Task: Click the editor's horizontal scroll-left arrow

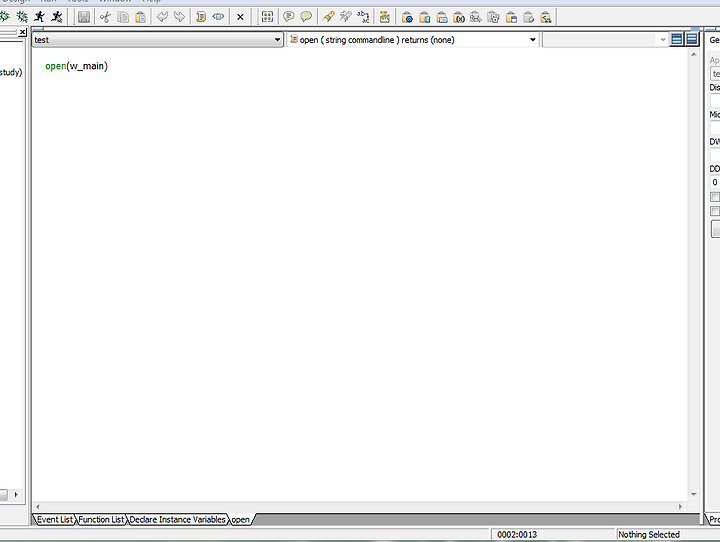Action: [x=38, y=507]
